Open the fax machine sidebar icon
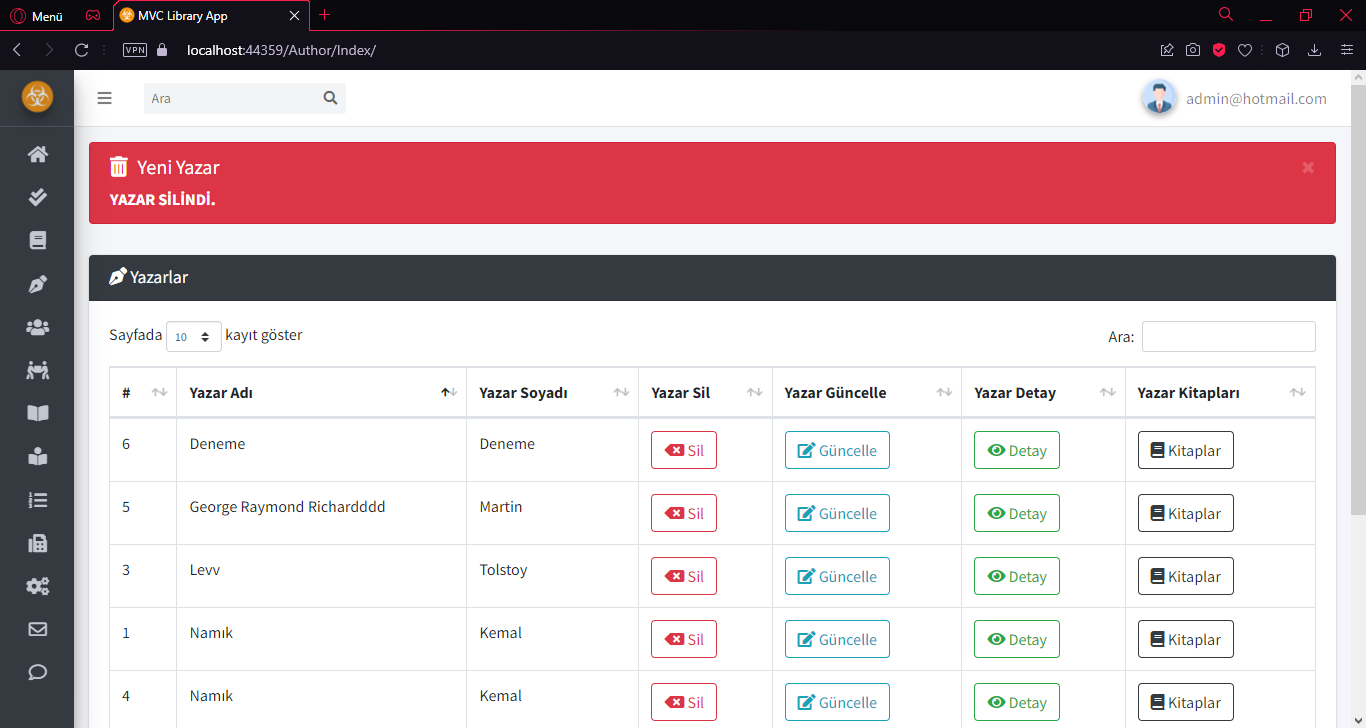This screenshot has height=728, width=1366. [x=37, y=543]
